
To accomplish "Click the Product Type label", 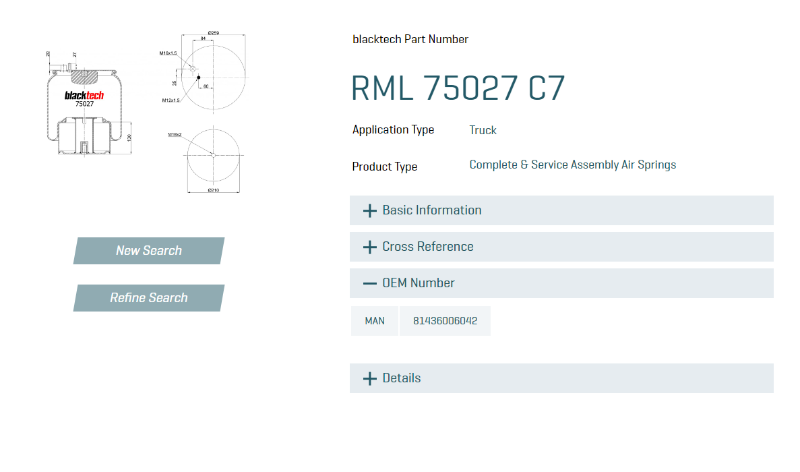I will 385,167.
